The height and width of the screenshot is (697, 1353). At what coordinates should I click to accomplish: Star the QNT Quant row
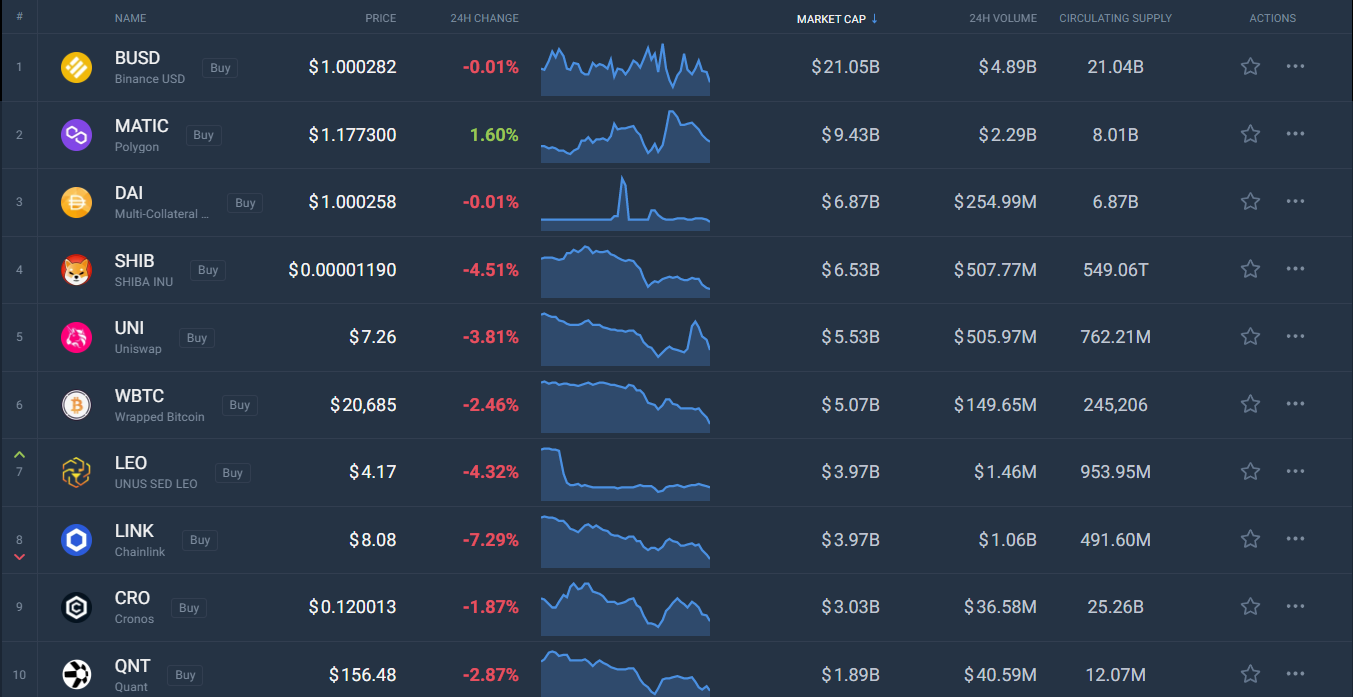[1250, 674]
